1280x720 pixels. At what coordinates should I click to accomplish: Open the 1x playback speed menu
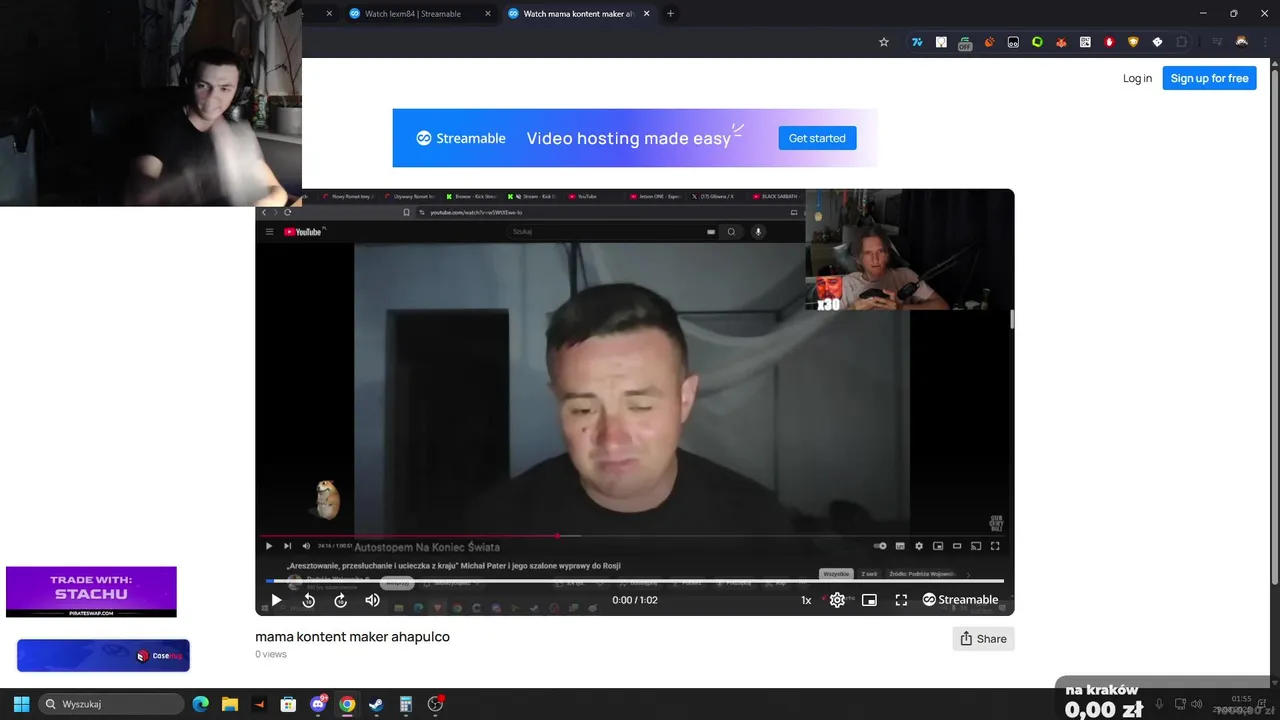tap(806, 600)
